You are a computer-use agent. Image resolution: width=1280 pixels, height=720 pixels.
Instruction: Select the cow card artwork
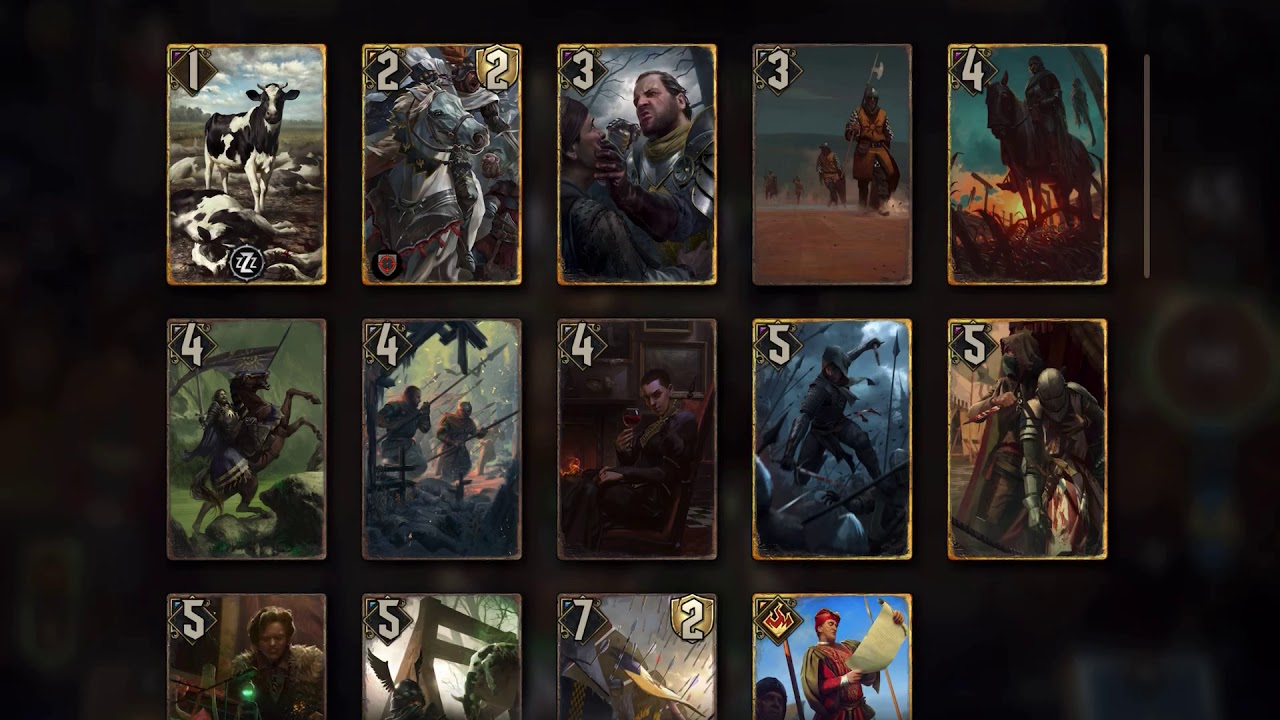coord(246,164)
